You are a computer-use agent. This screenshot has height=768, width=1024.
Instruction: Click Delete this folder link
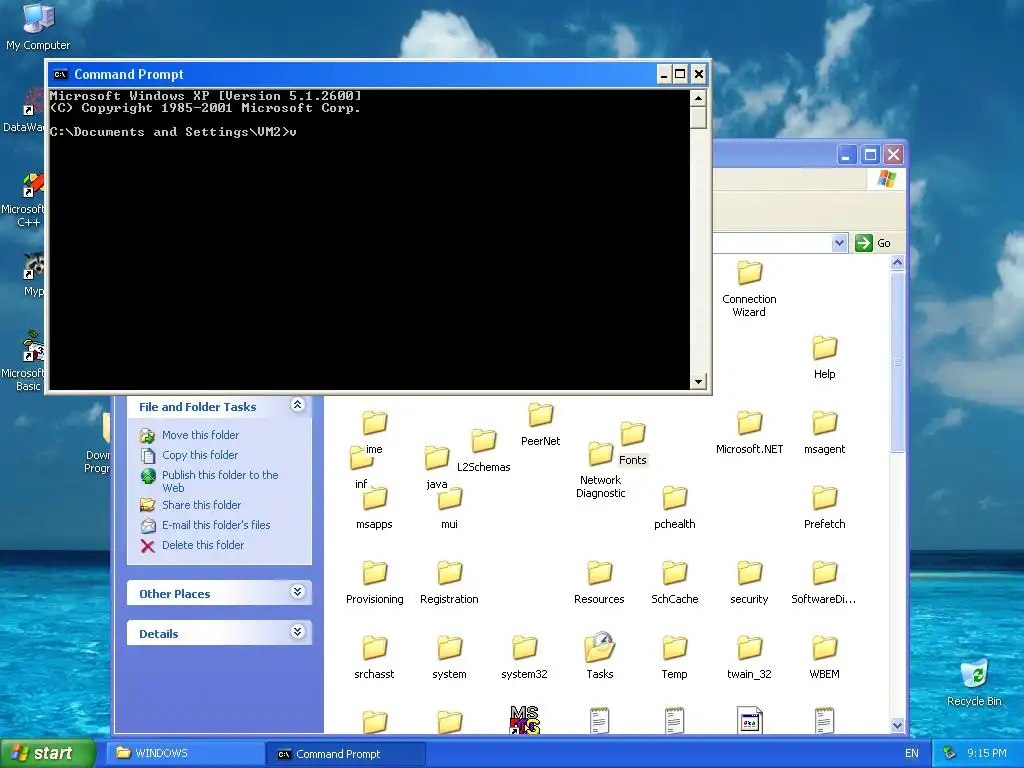pyautogui.click(x=202, y=545)
